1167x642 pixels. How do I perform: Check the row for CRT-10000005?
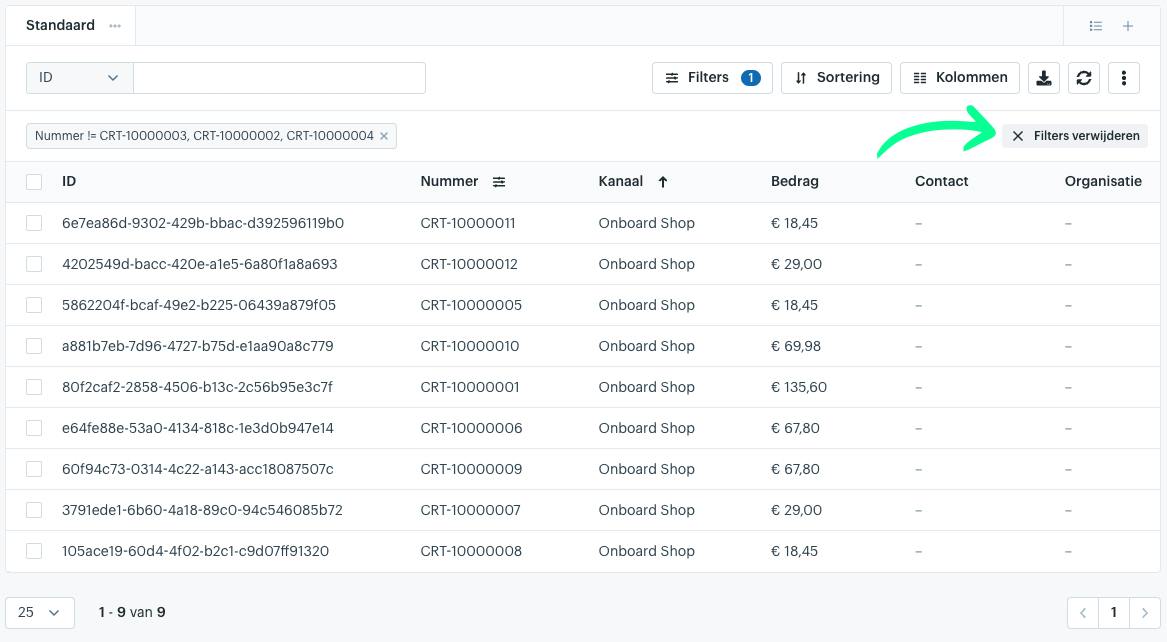(x=34, y=305)
